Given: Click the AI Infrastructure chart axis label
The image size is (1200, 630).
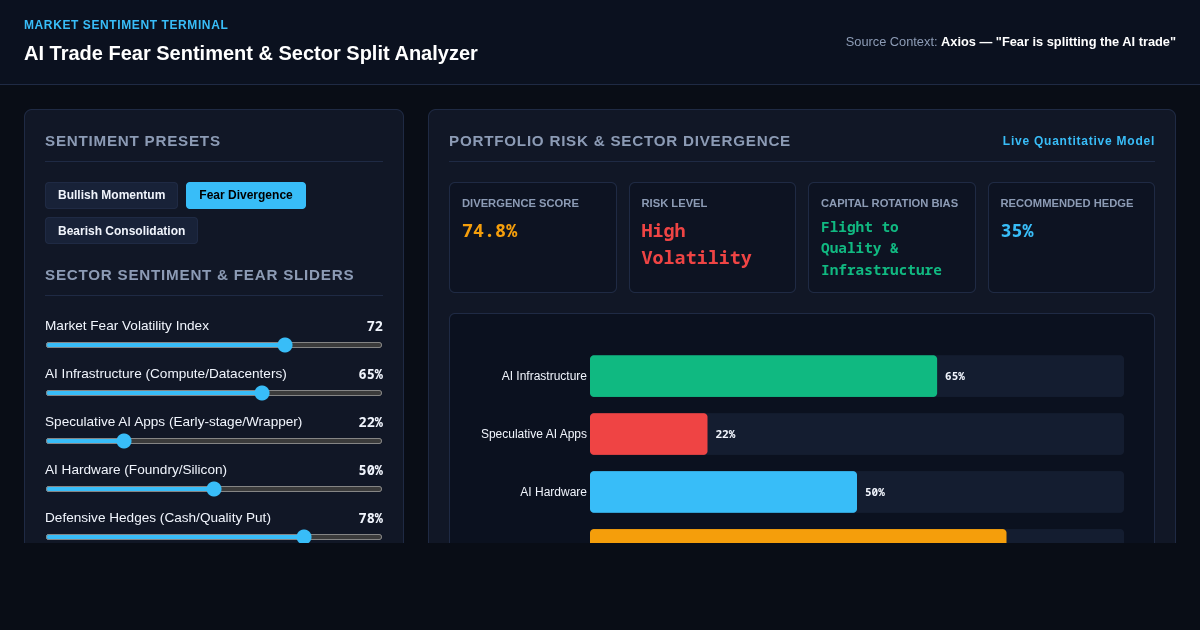Looking at the screenshot, I should (x=544, y=376).
